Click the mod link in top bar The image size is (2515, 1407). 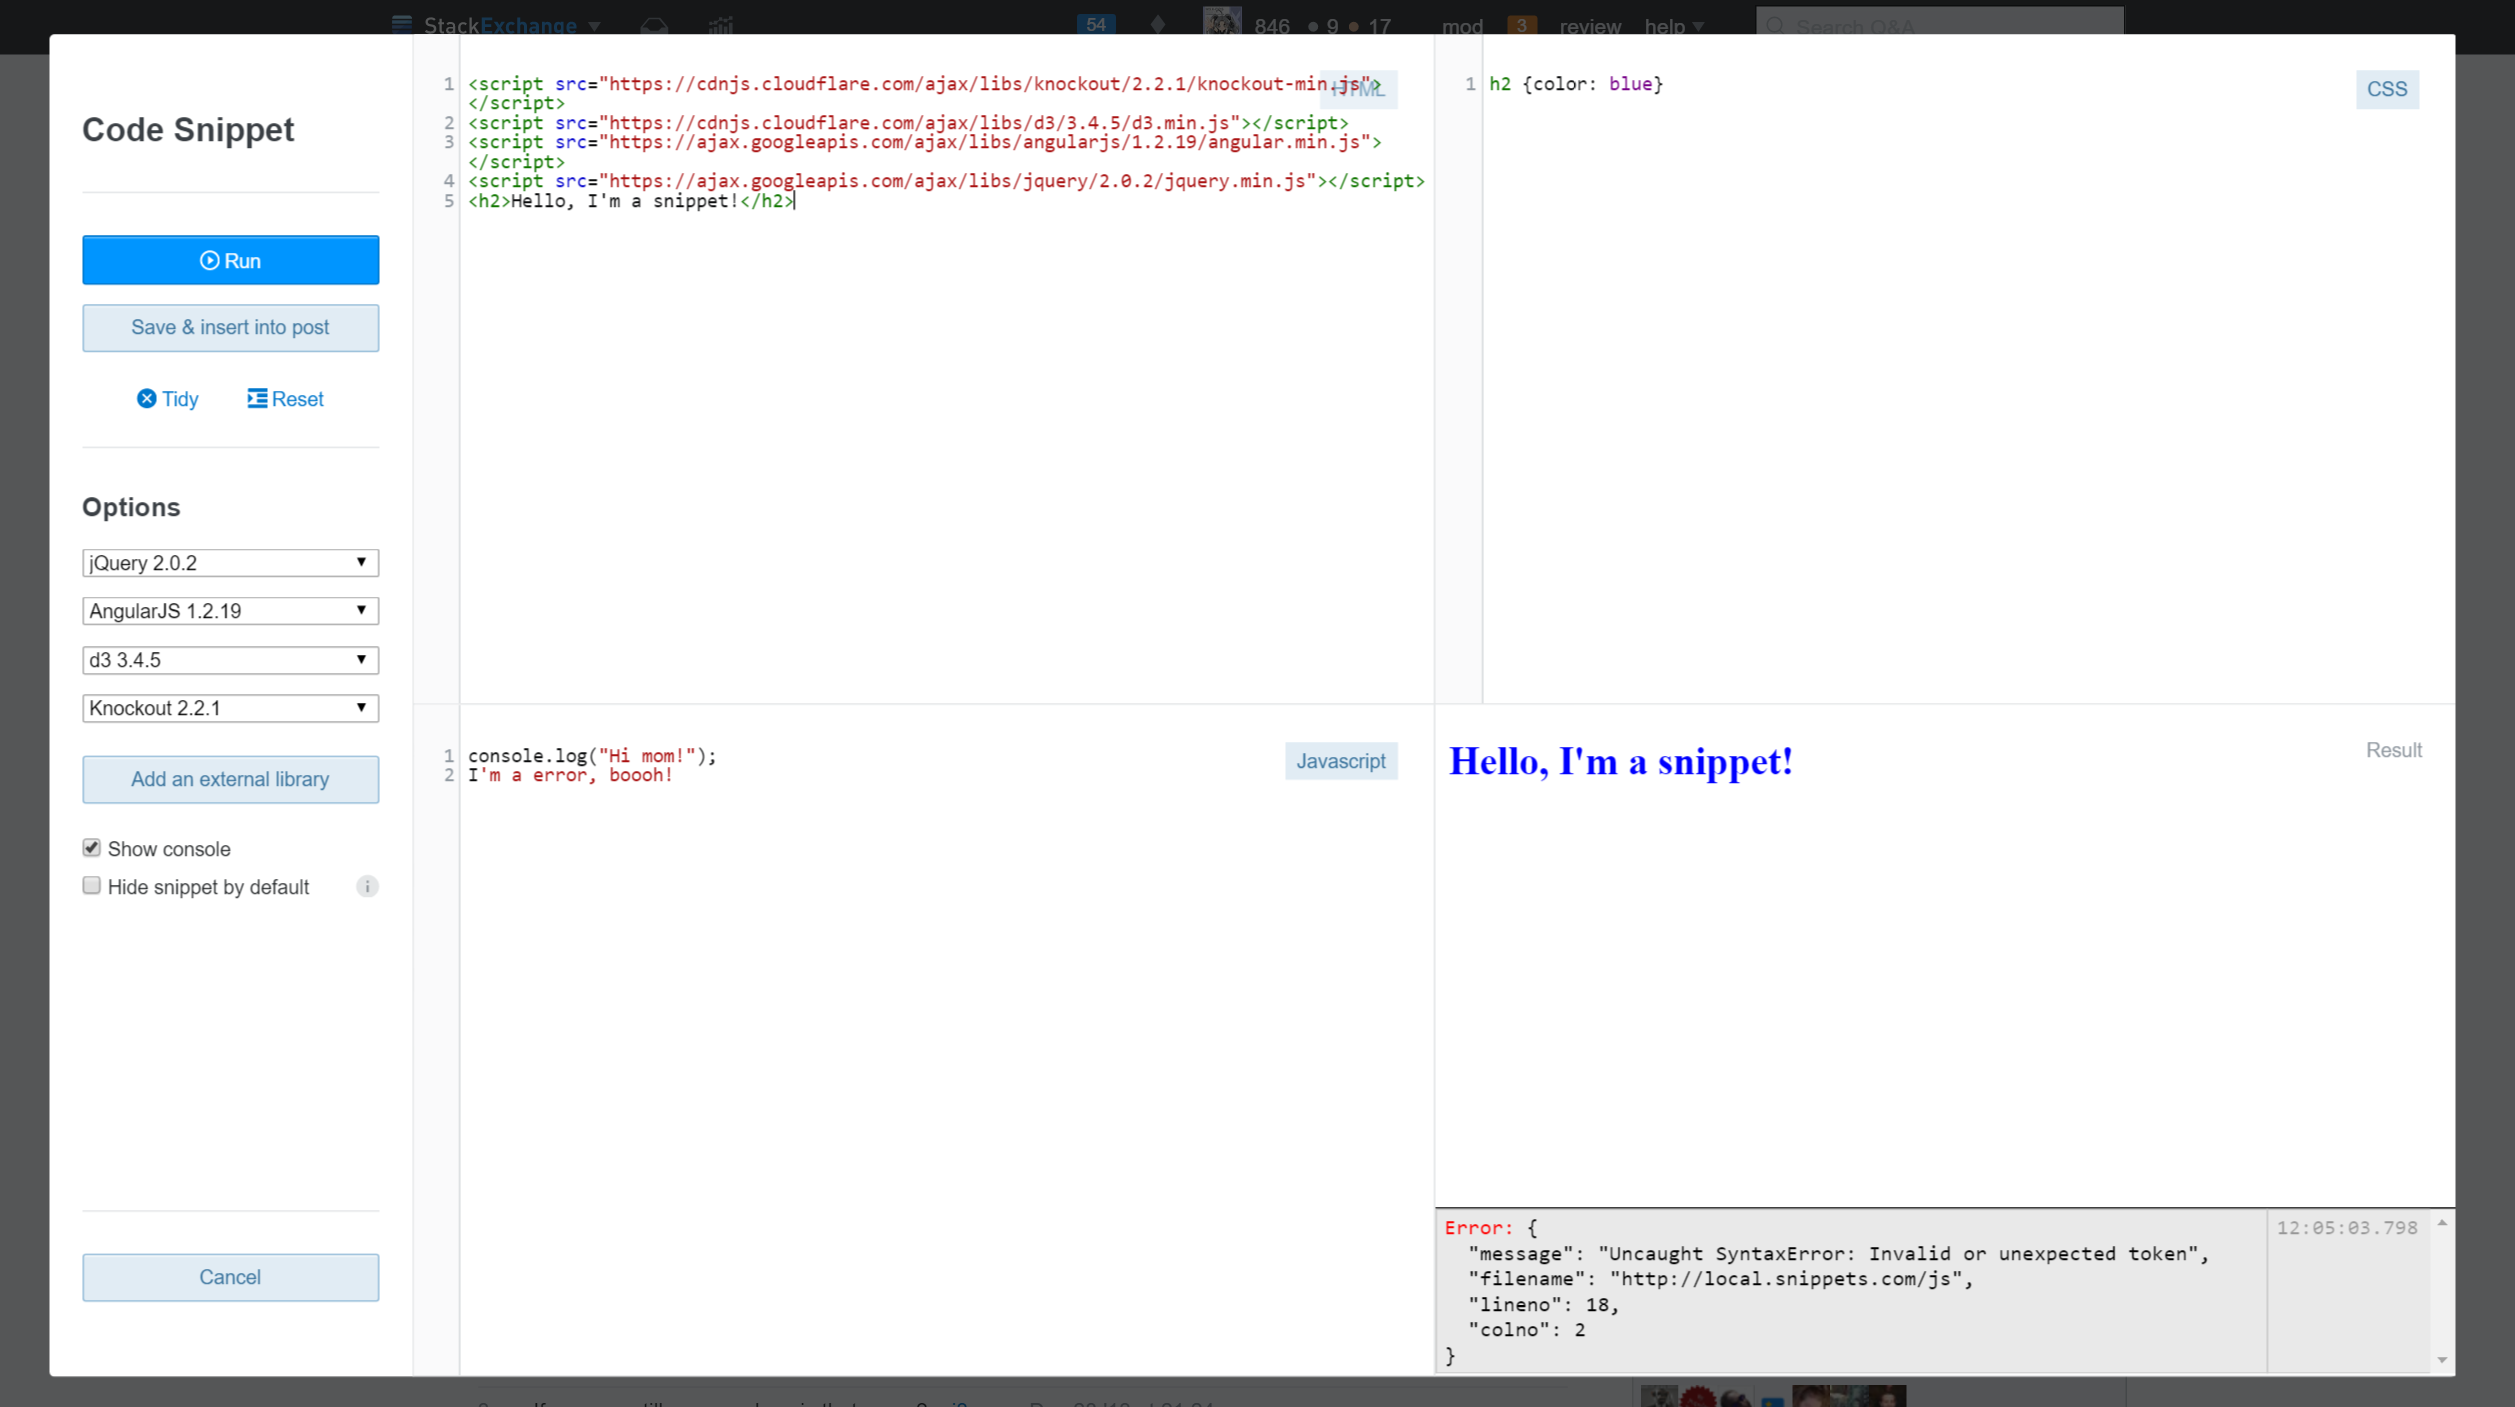[x=1462, y=26]
